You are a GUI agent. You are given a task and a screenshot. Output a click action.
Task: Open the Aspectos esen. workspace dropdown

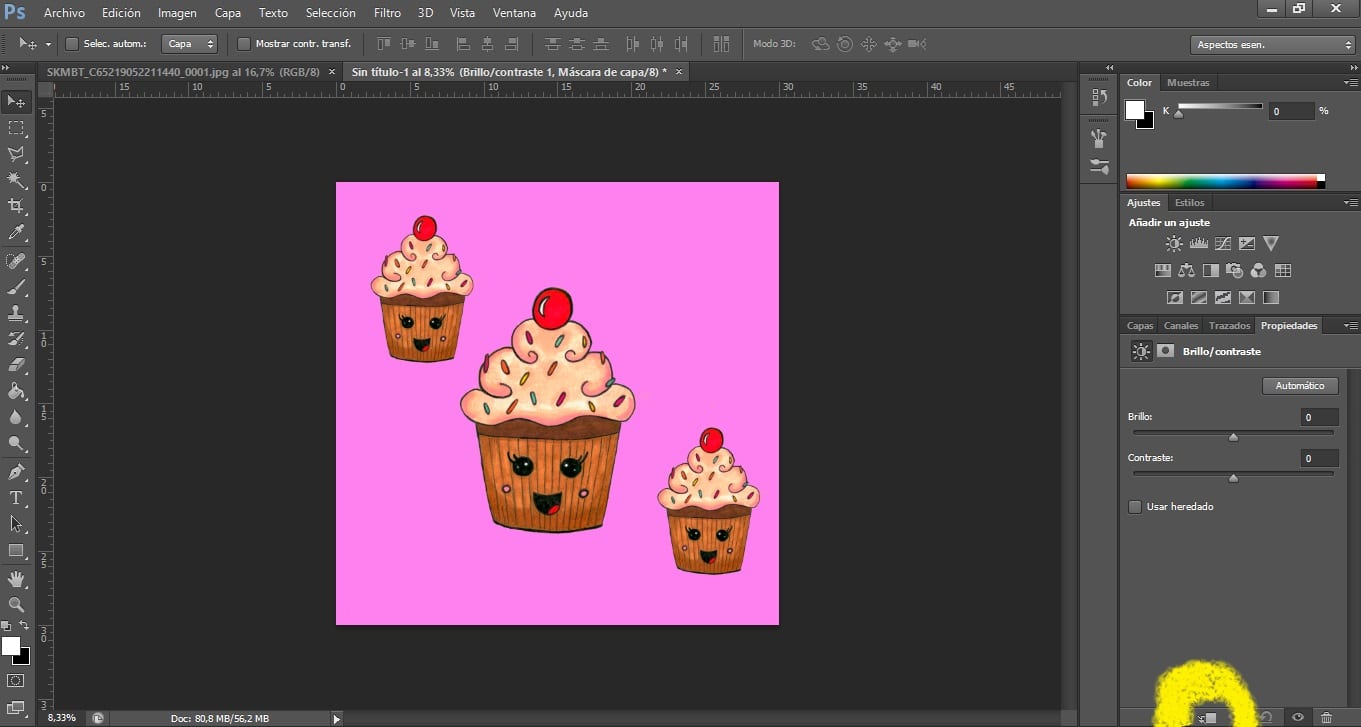[1274, 44]
